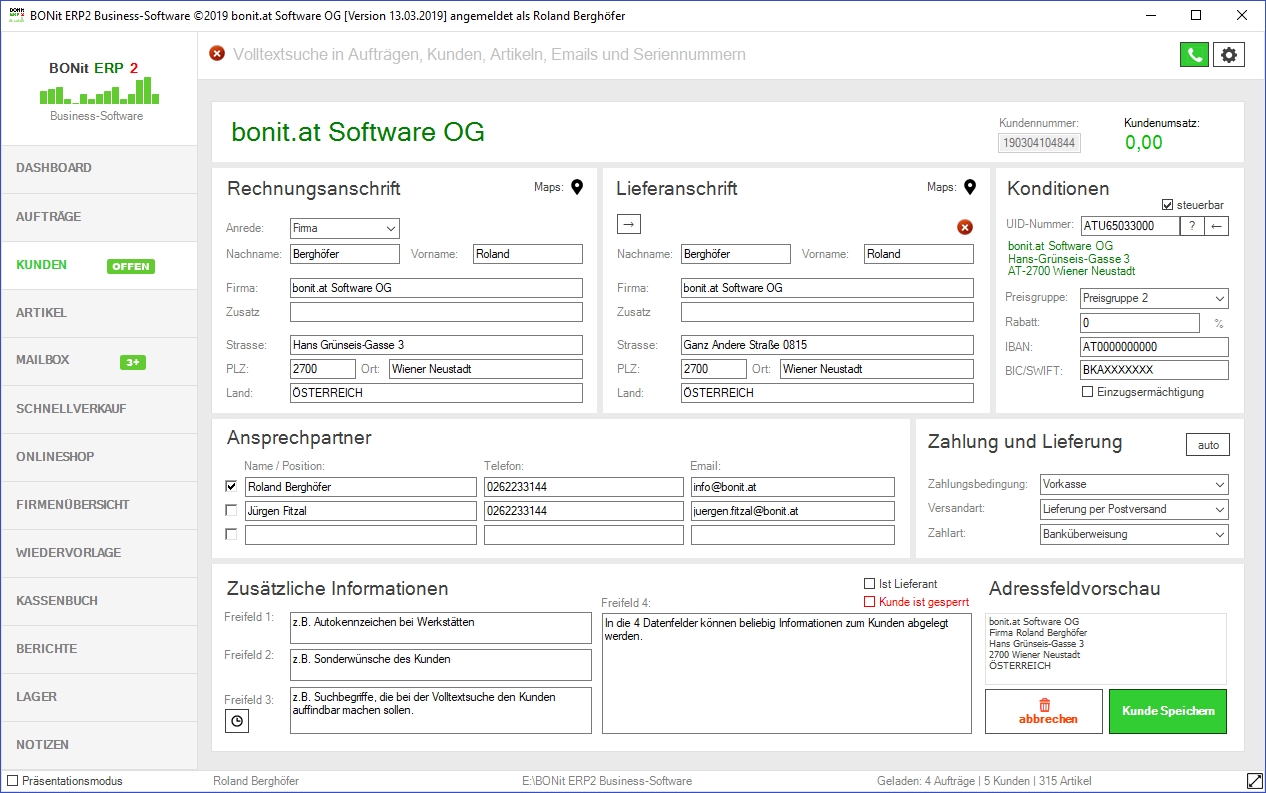Uncheck the Roland Berghöfer contact checkbox
1266x793 pixels.
(x=232, y=487)
